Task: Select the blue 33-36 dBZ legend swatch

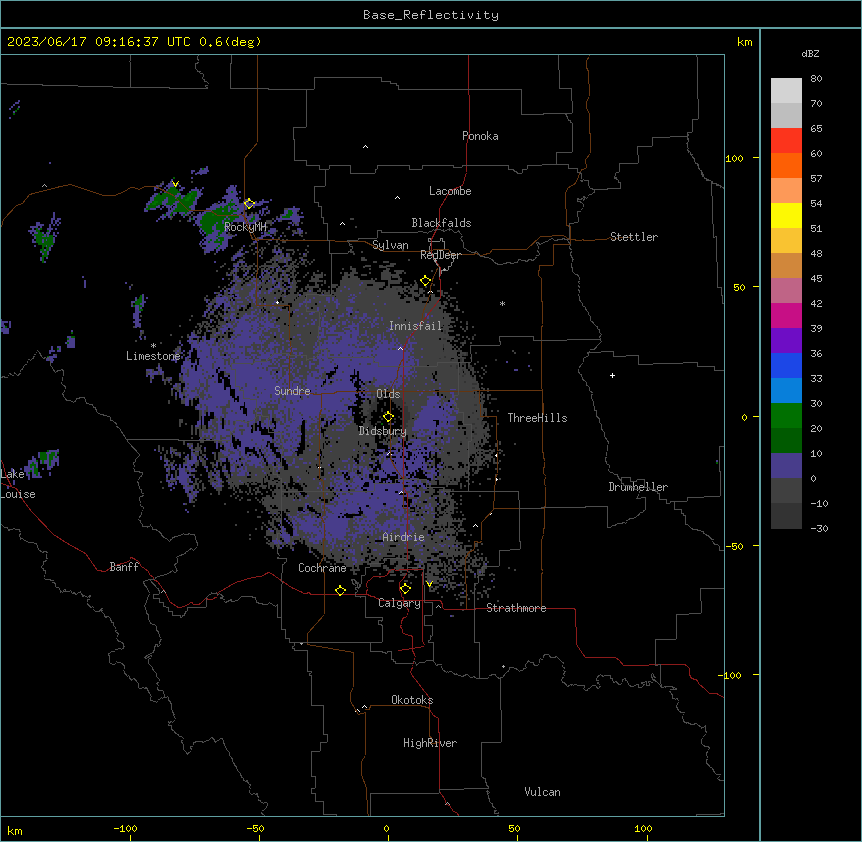Action: [786, 365]
